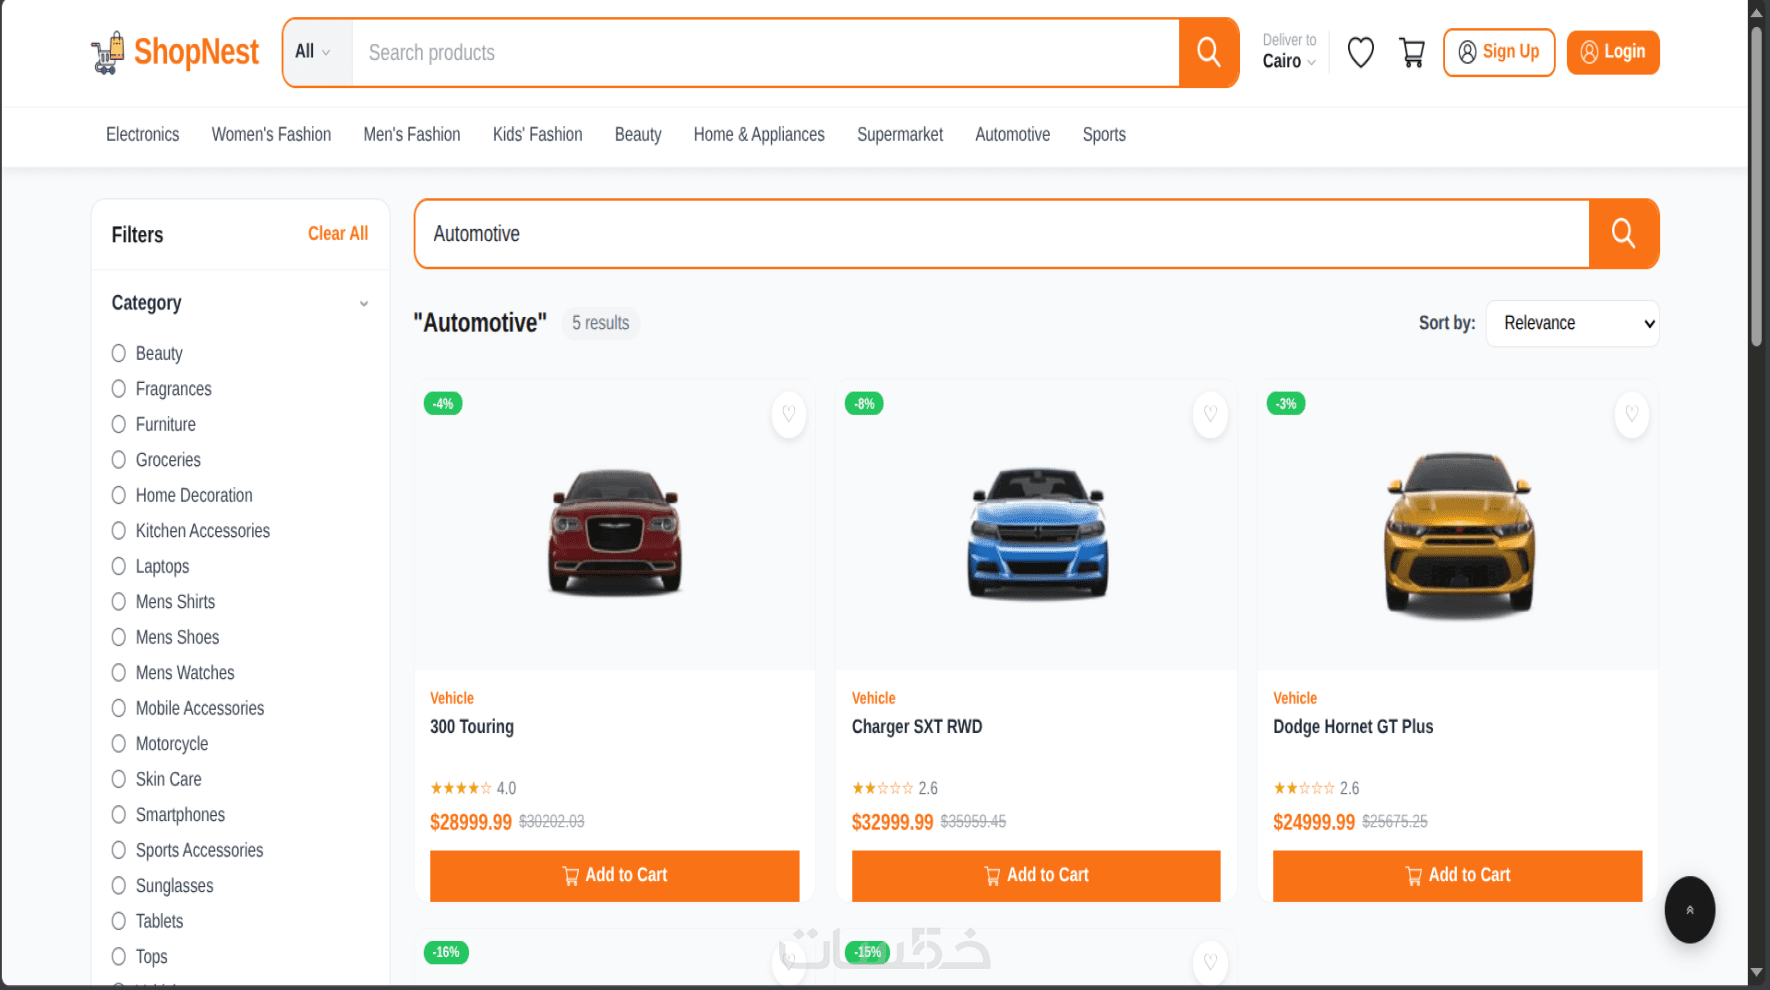Open the Home & Appliances menu

759,135
